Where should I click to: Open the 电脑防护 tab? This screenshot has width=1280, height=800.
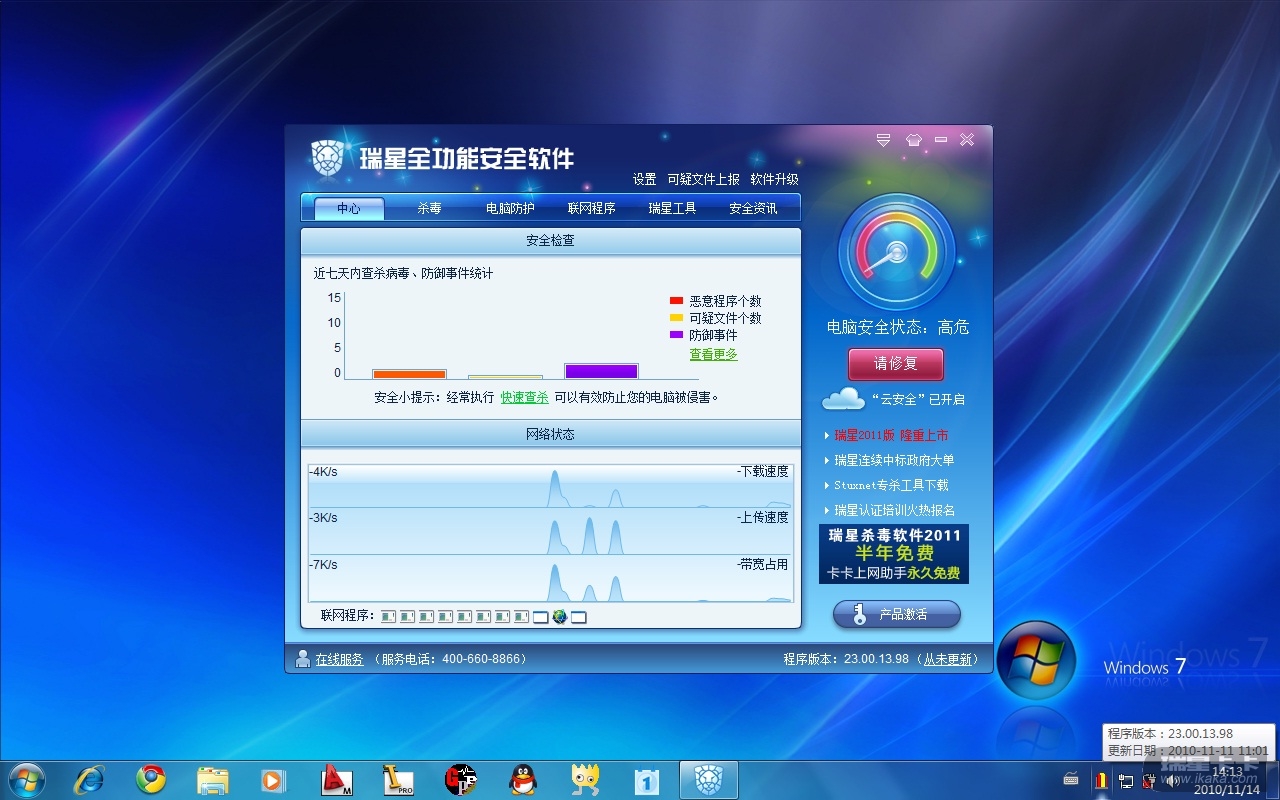(510, 208)
